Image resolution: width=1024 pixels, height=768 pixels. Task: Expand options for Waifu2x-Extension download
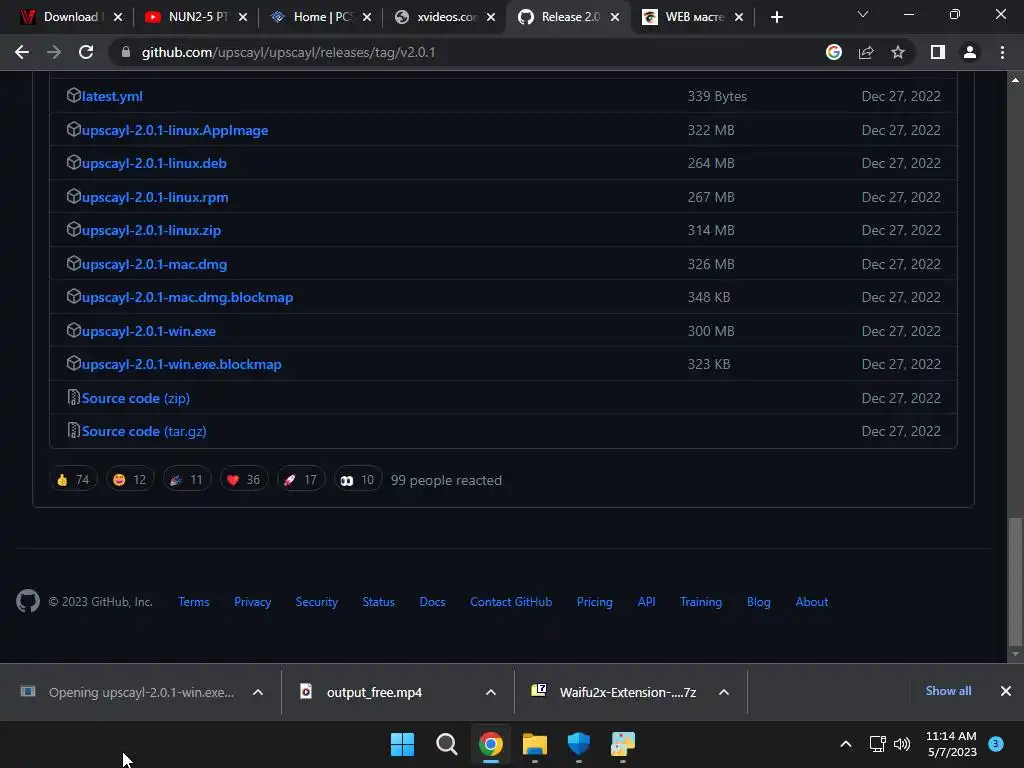(x=724, y=692)
